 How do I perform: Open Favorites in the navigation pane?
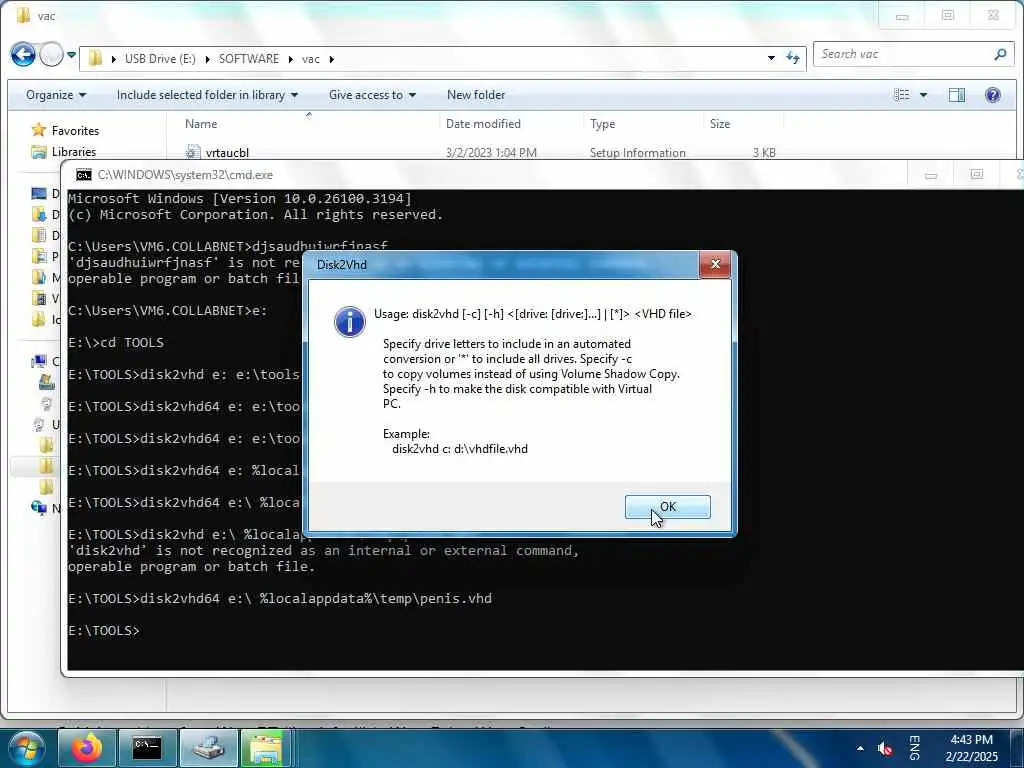pyautogui.click(x=75, y=131)
